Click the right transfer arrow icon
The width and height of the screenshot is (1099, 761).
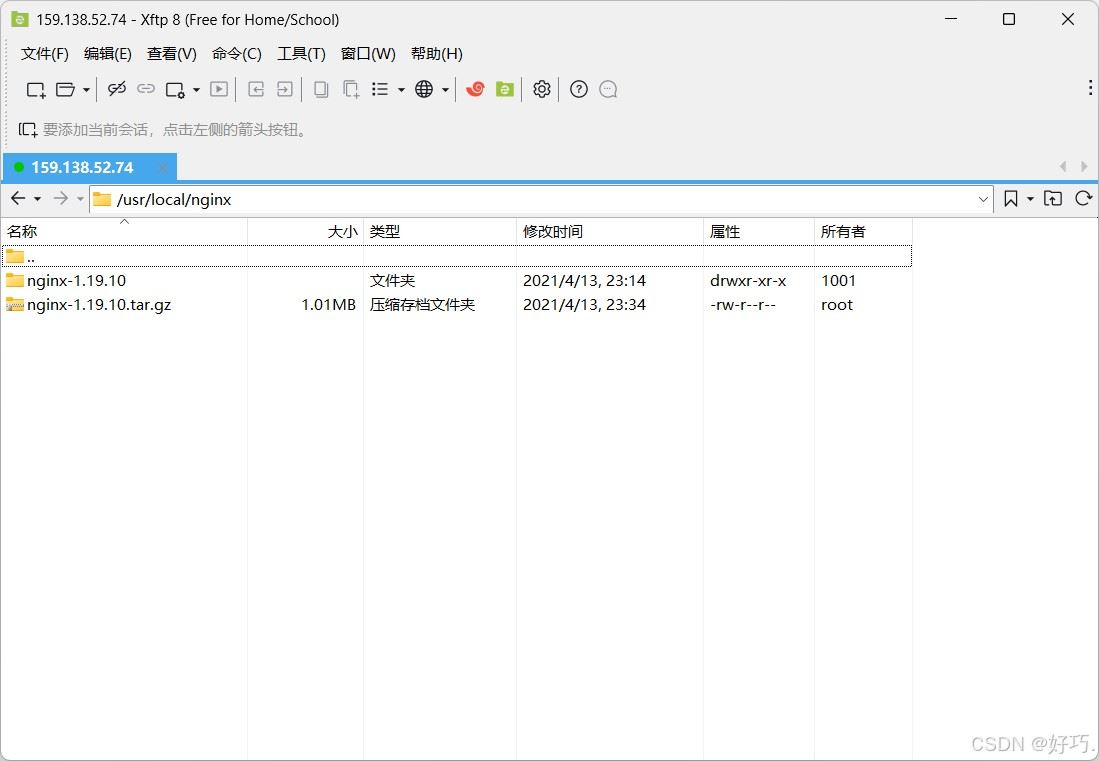[285, 89]
